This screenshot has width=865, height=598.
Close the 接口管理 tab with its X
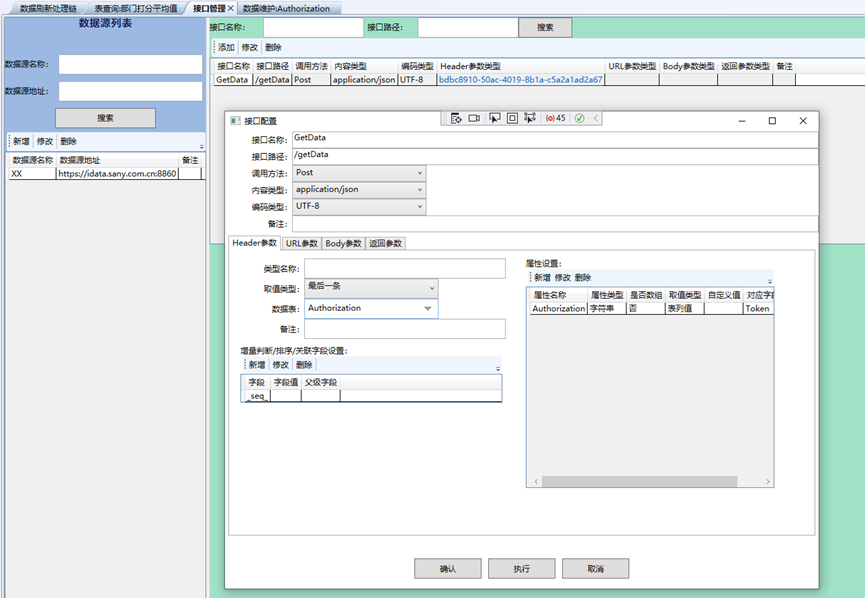tap(231, 8)
